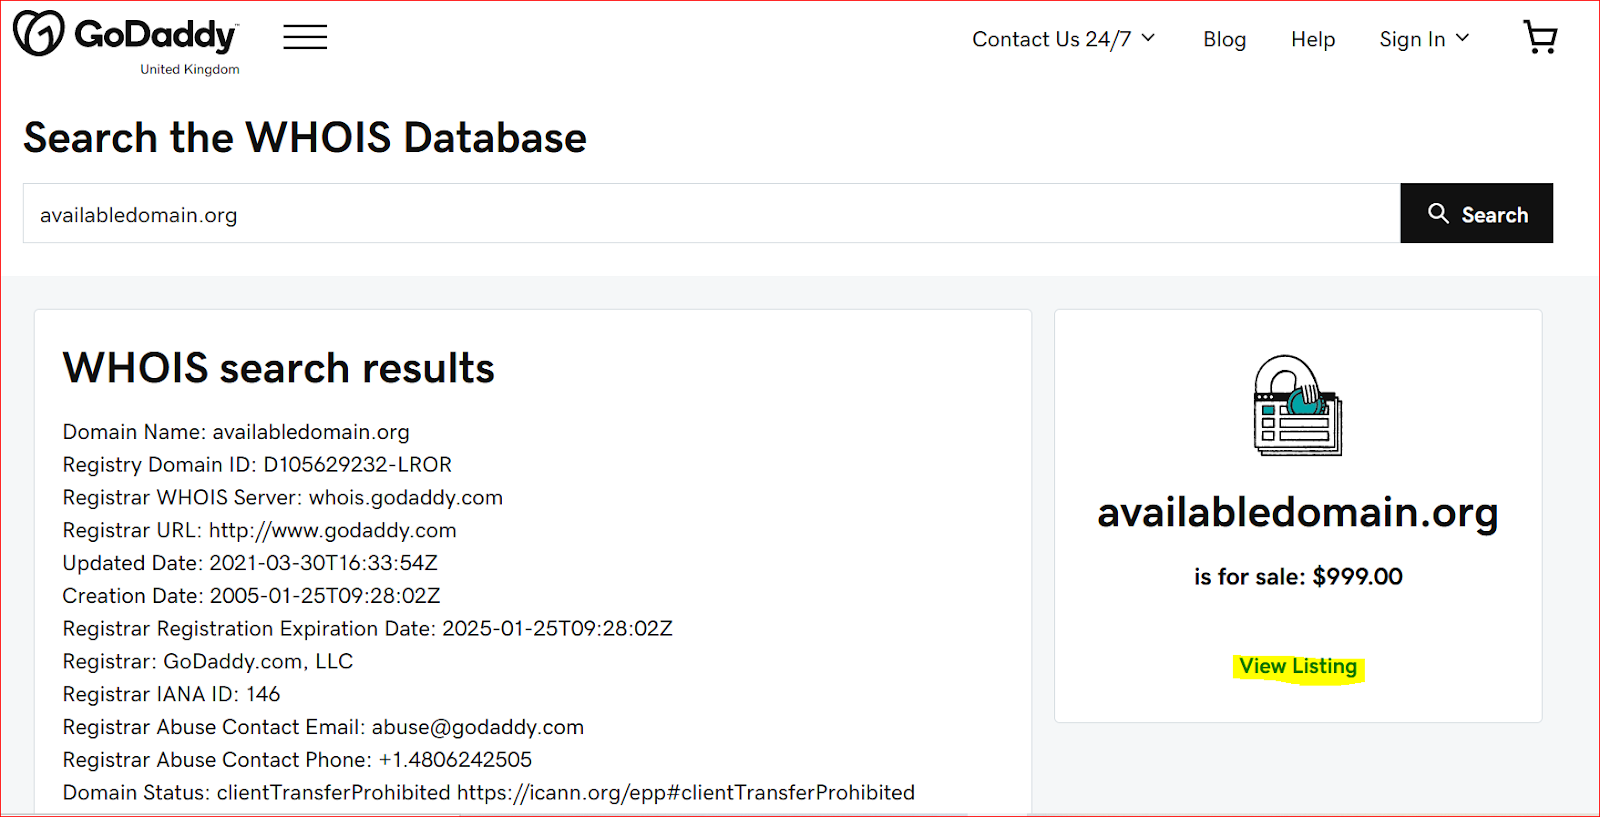Image resolution: width=1600 pixels, height=817 pixels.
Task: Select the Registry Domain ID D105629232-LROR line
Action: 257,464
